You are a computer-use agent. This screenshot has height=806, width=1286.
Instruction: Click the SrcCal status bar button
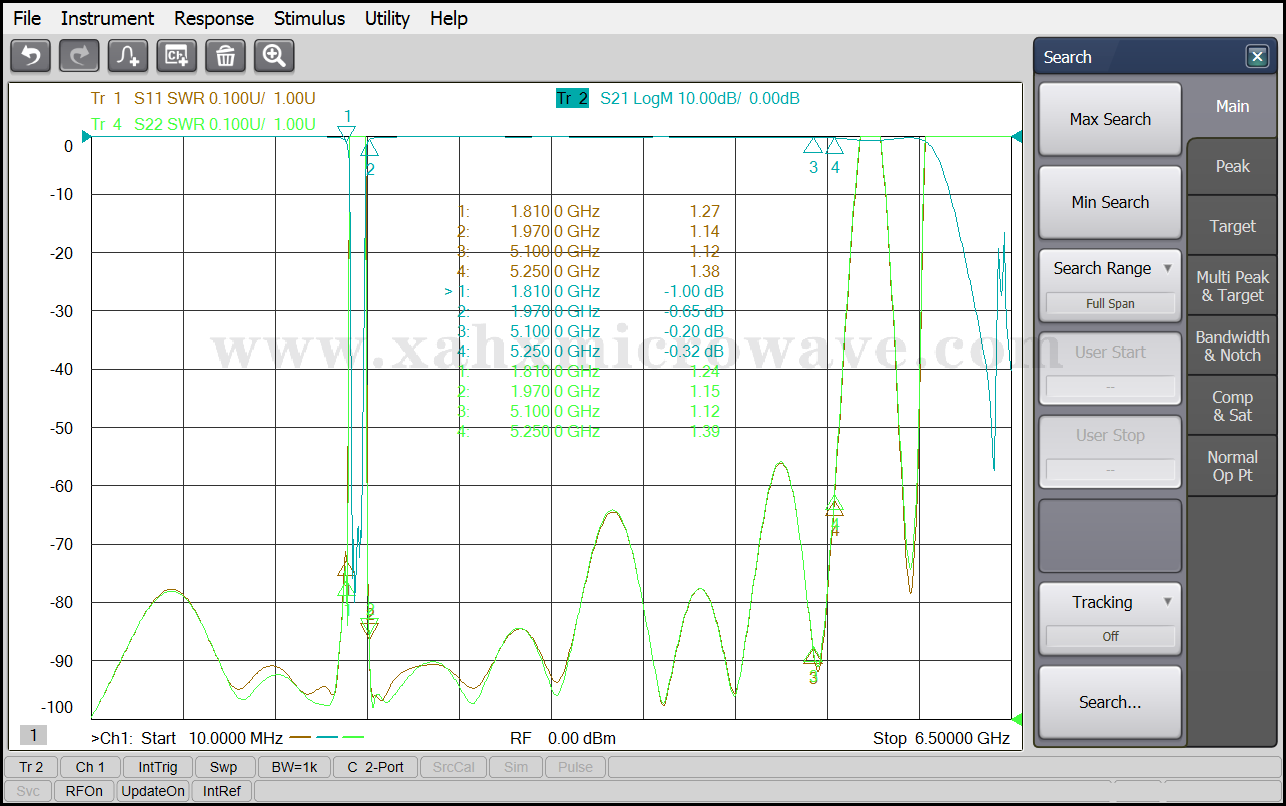[454, 767]
